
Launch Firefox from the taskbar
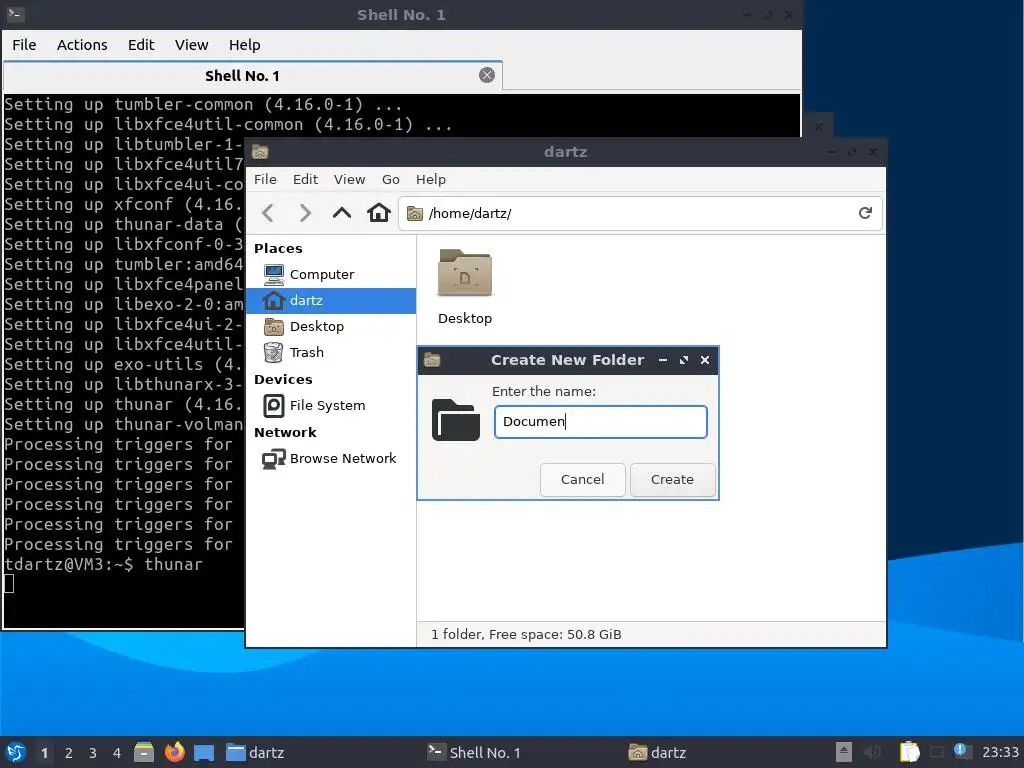pyautogui.click(x=174, y=752)
